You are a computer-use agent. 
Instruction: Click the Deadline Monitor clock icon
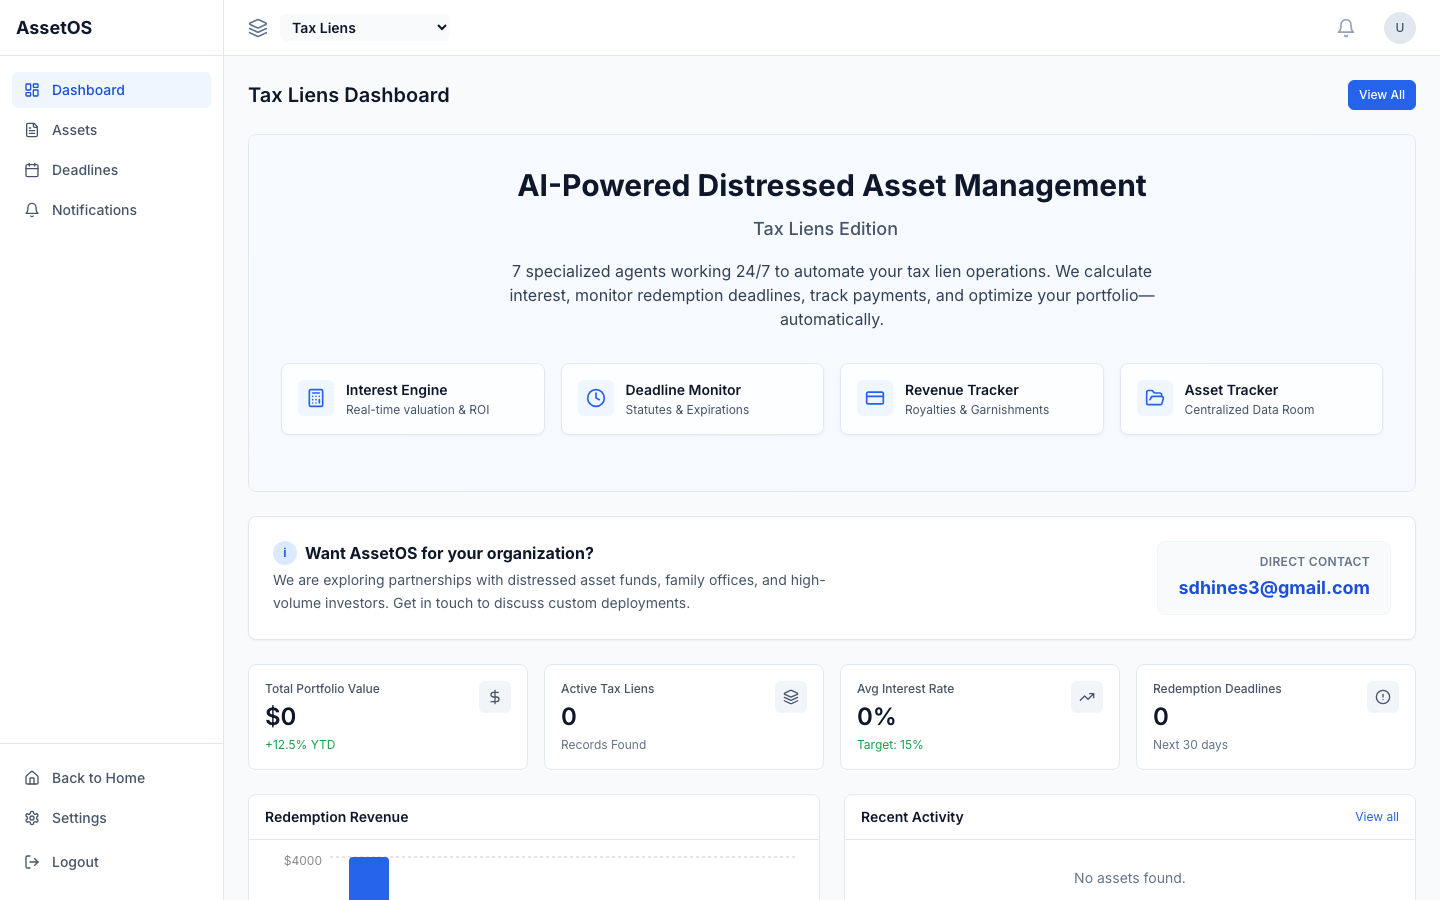596,398
